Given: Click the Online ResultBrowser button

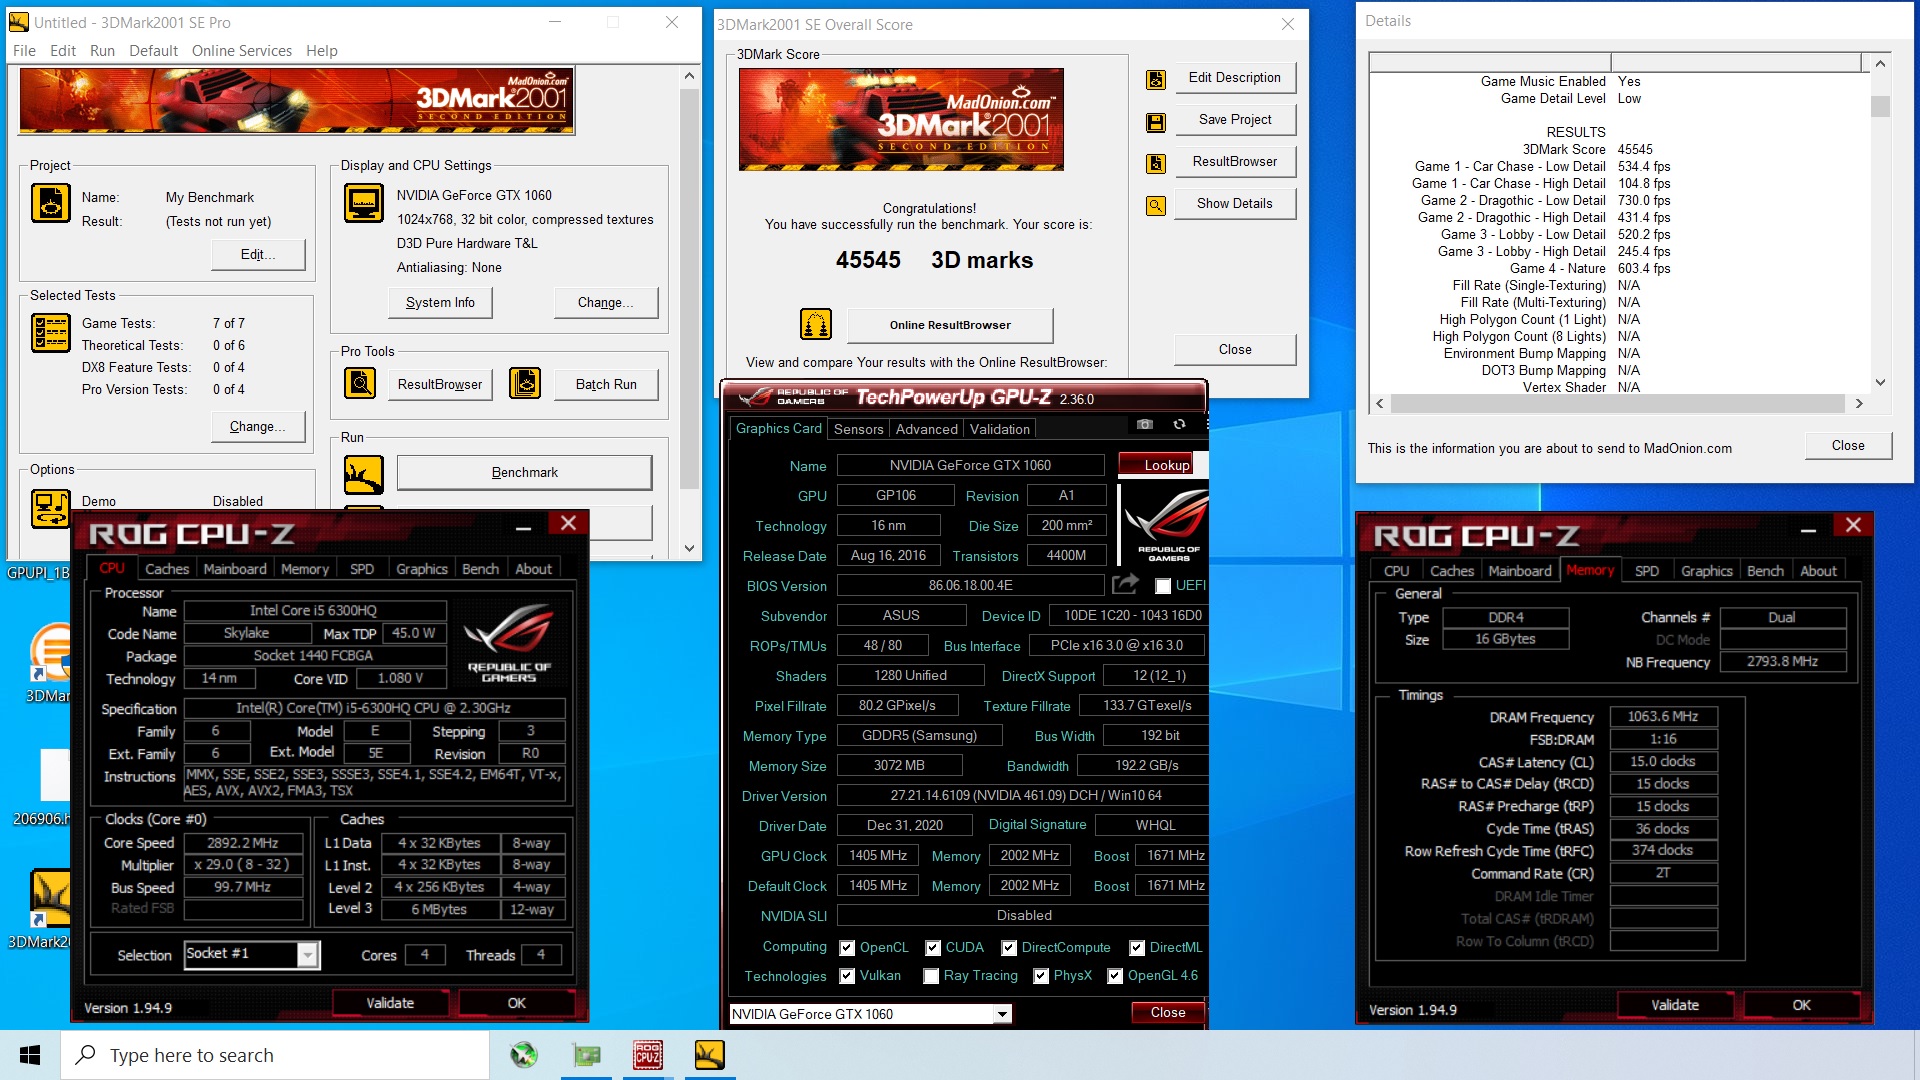Looking at the screenshot, I should (950, 325).
